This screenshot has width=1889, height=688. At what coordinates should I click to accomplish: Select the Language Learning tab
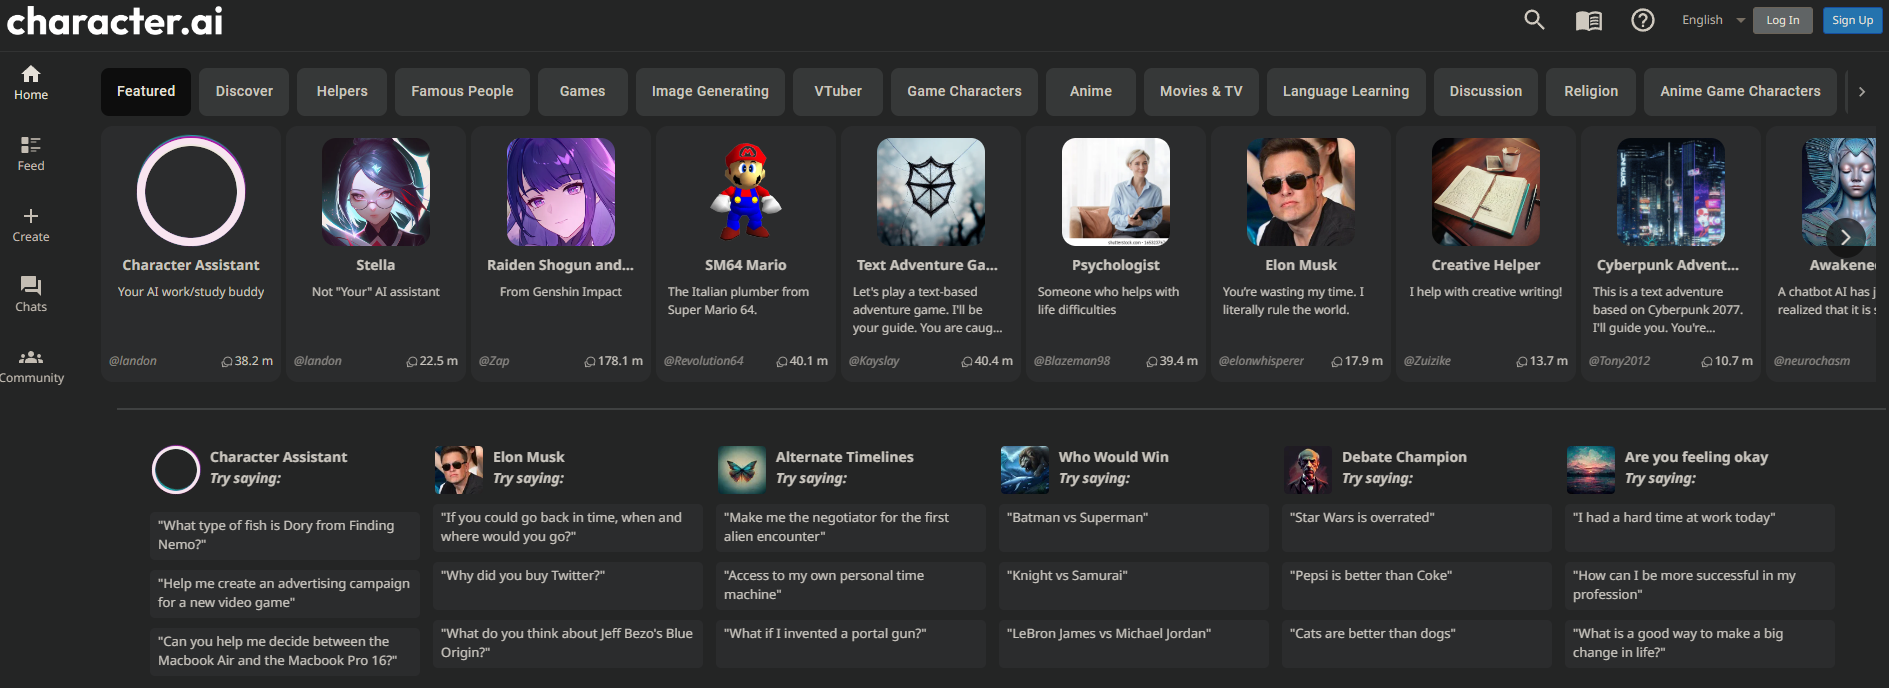1345,91
